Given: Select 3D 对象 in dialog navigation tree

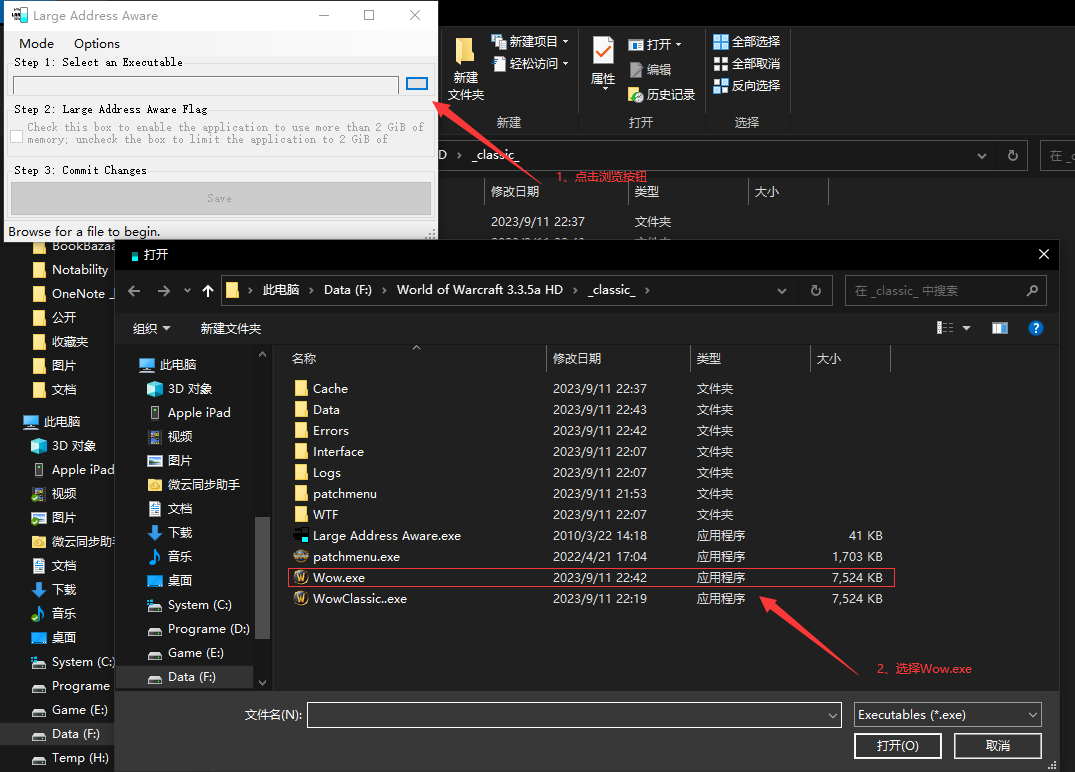Looking at the screenshot, I should click(180, 389).
